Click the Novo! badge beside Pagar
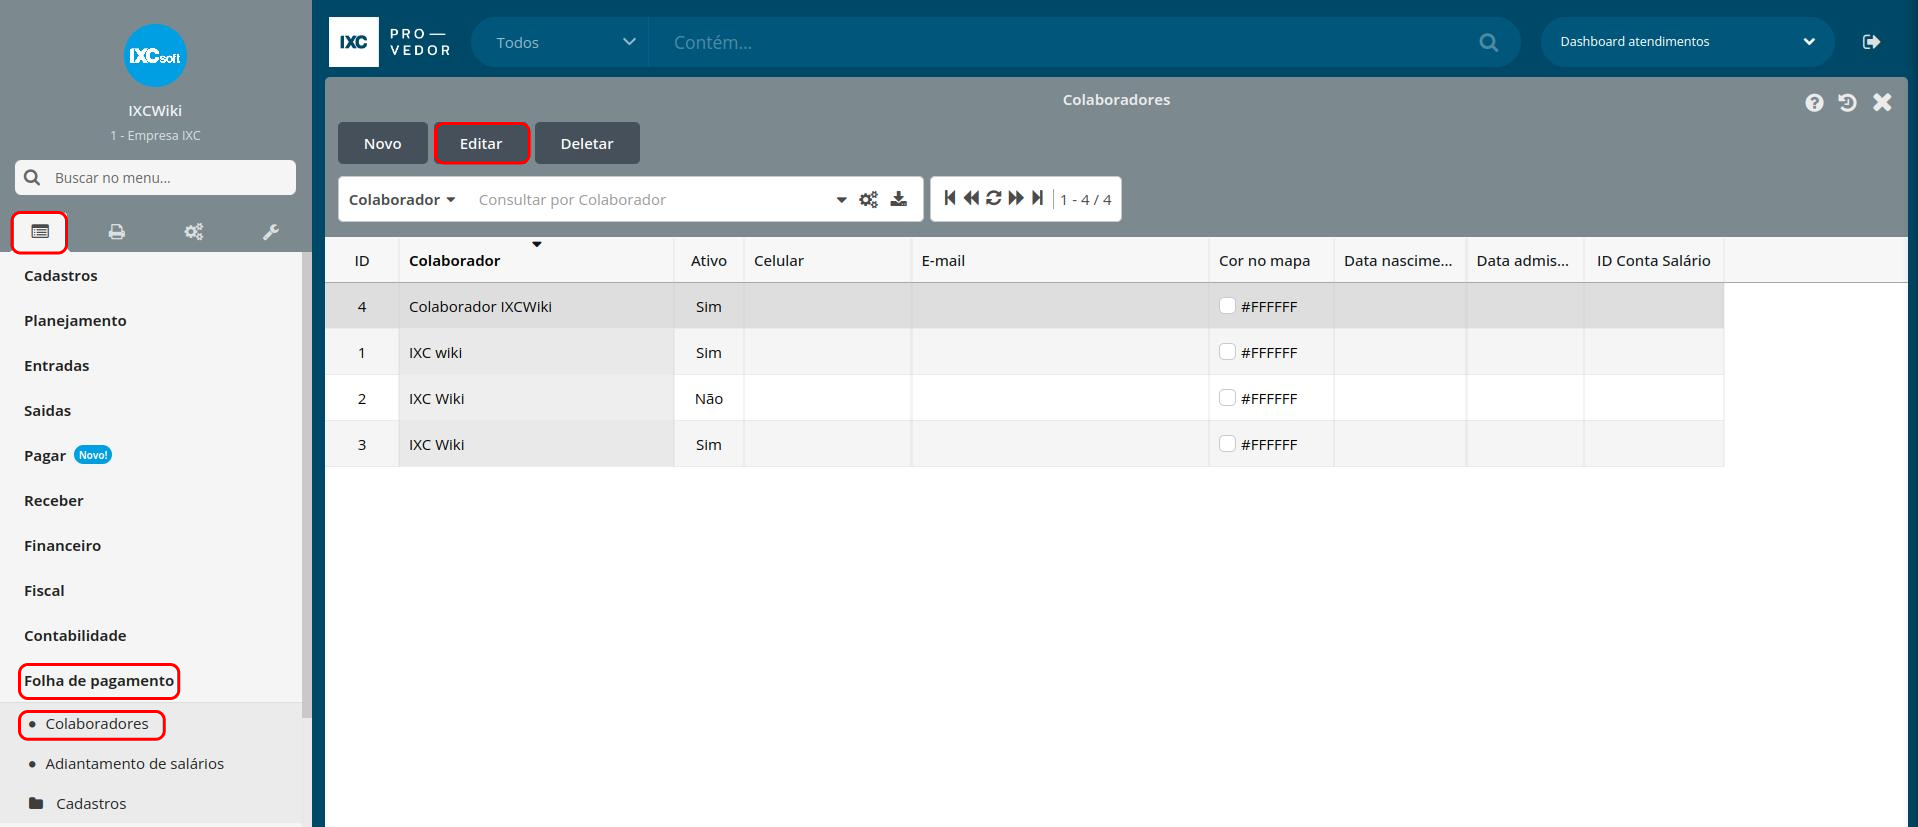1918x827 pixels. coord(93,455)
